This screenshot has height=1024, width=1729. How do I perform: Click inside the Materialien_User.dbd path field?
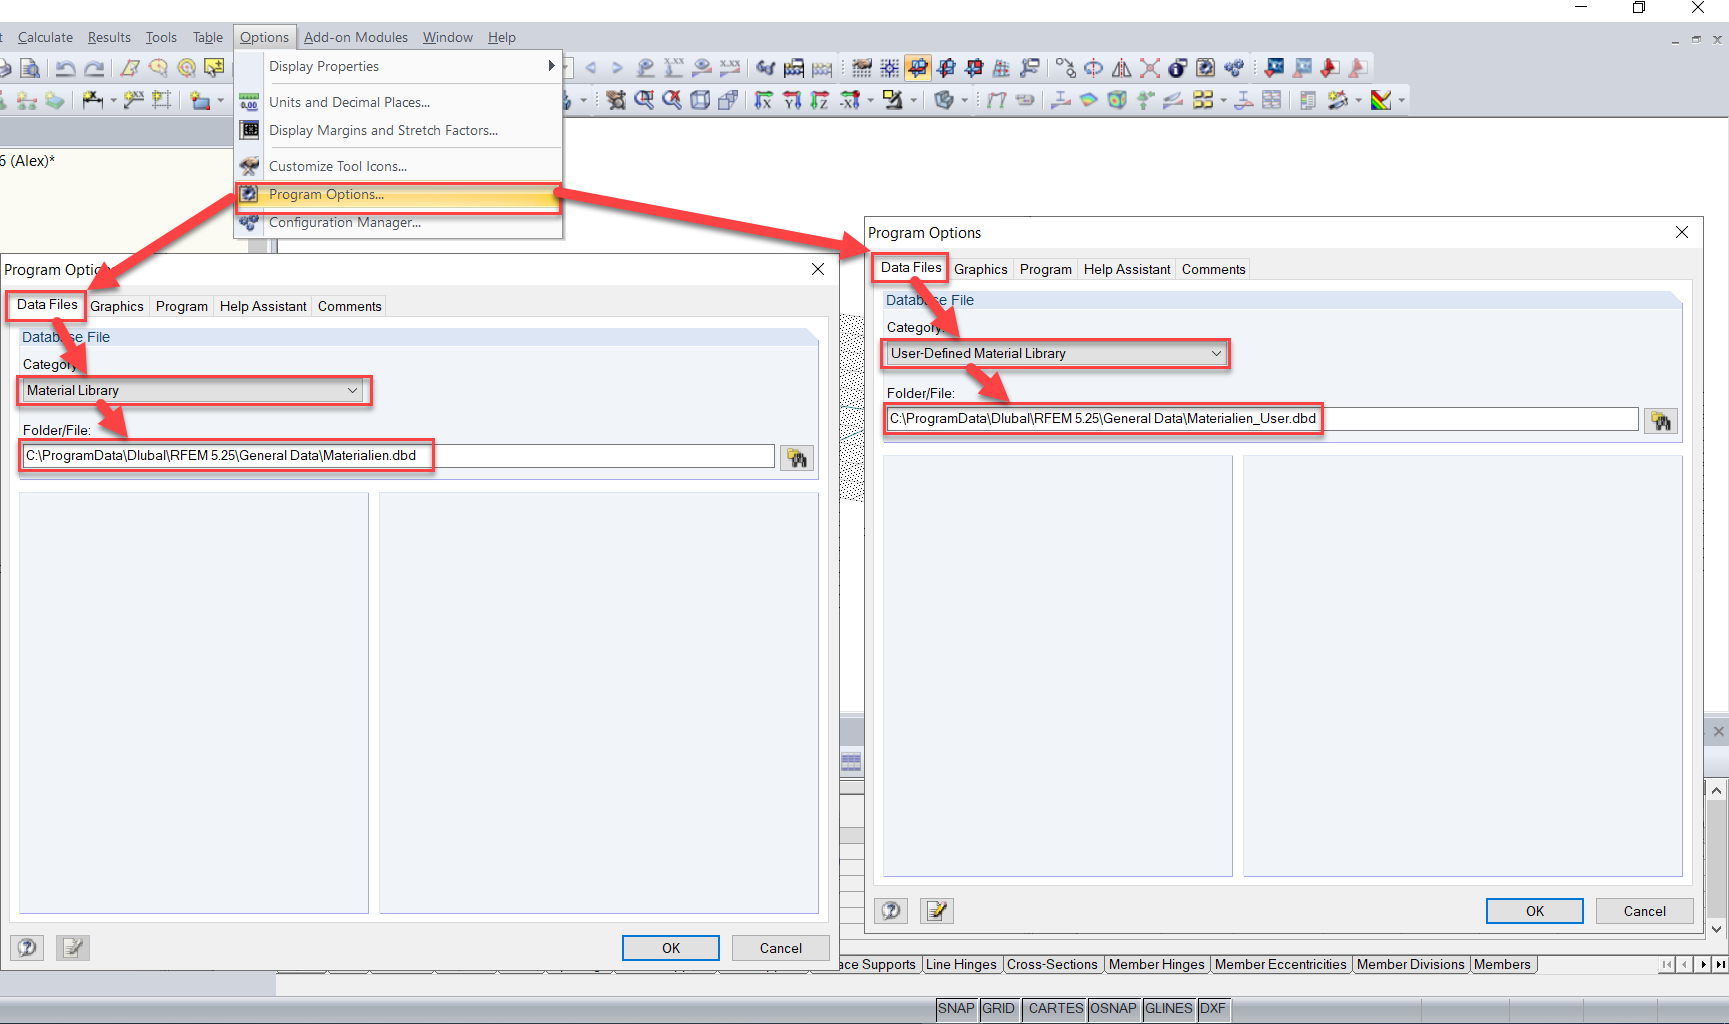click(1100, 419)
